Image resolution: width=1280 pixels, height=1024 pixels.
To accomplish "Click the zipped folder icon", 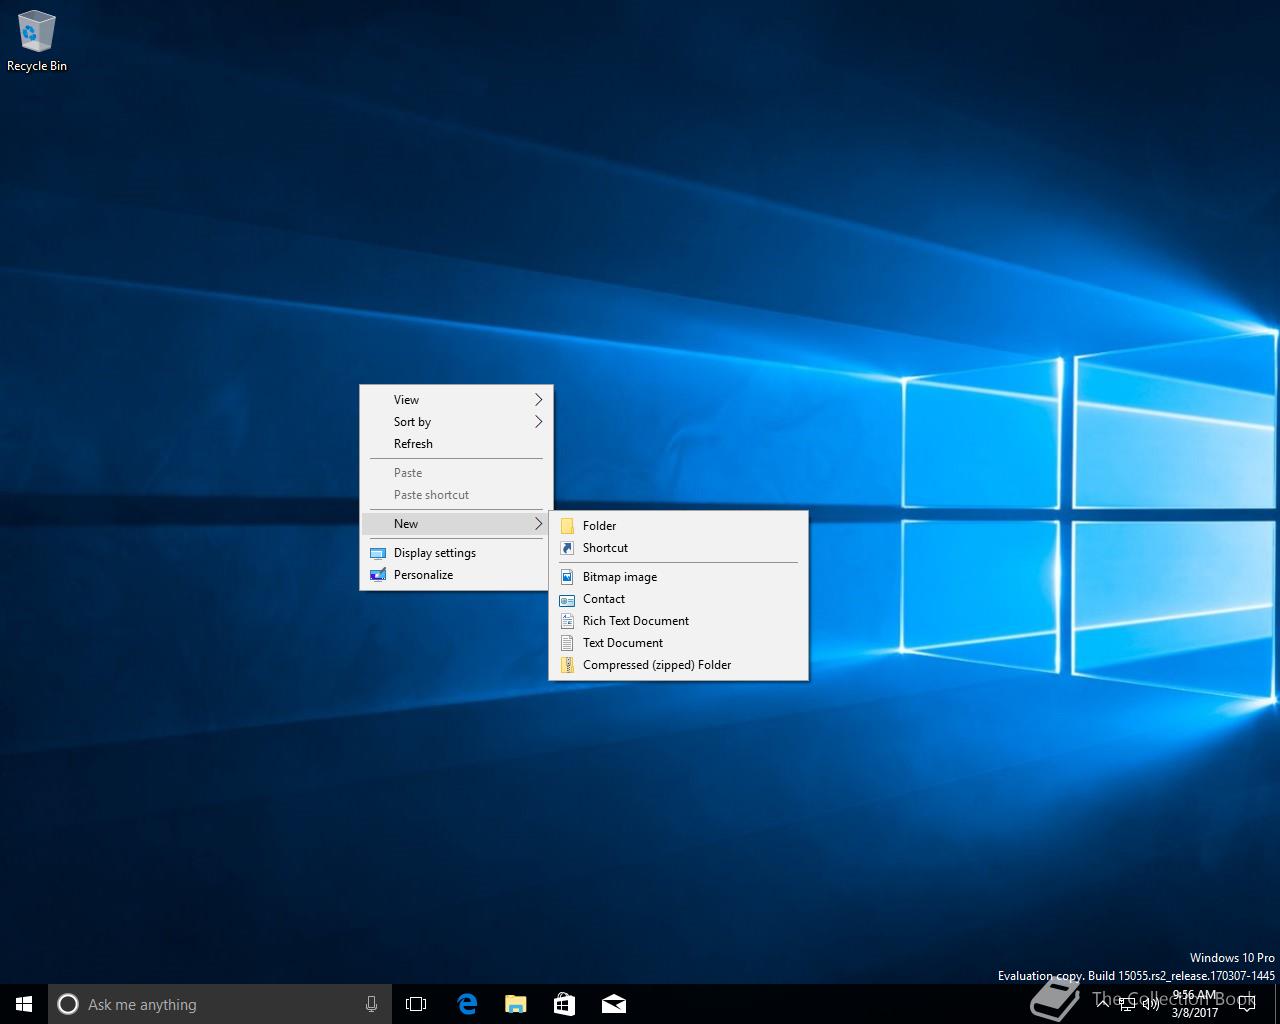I will tap(567, 664).
